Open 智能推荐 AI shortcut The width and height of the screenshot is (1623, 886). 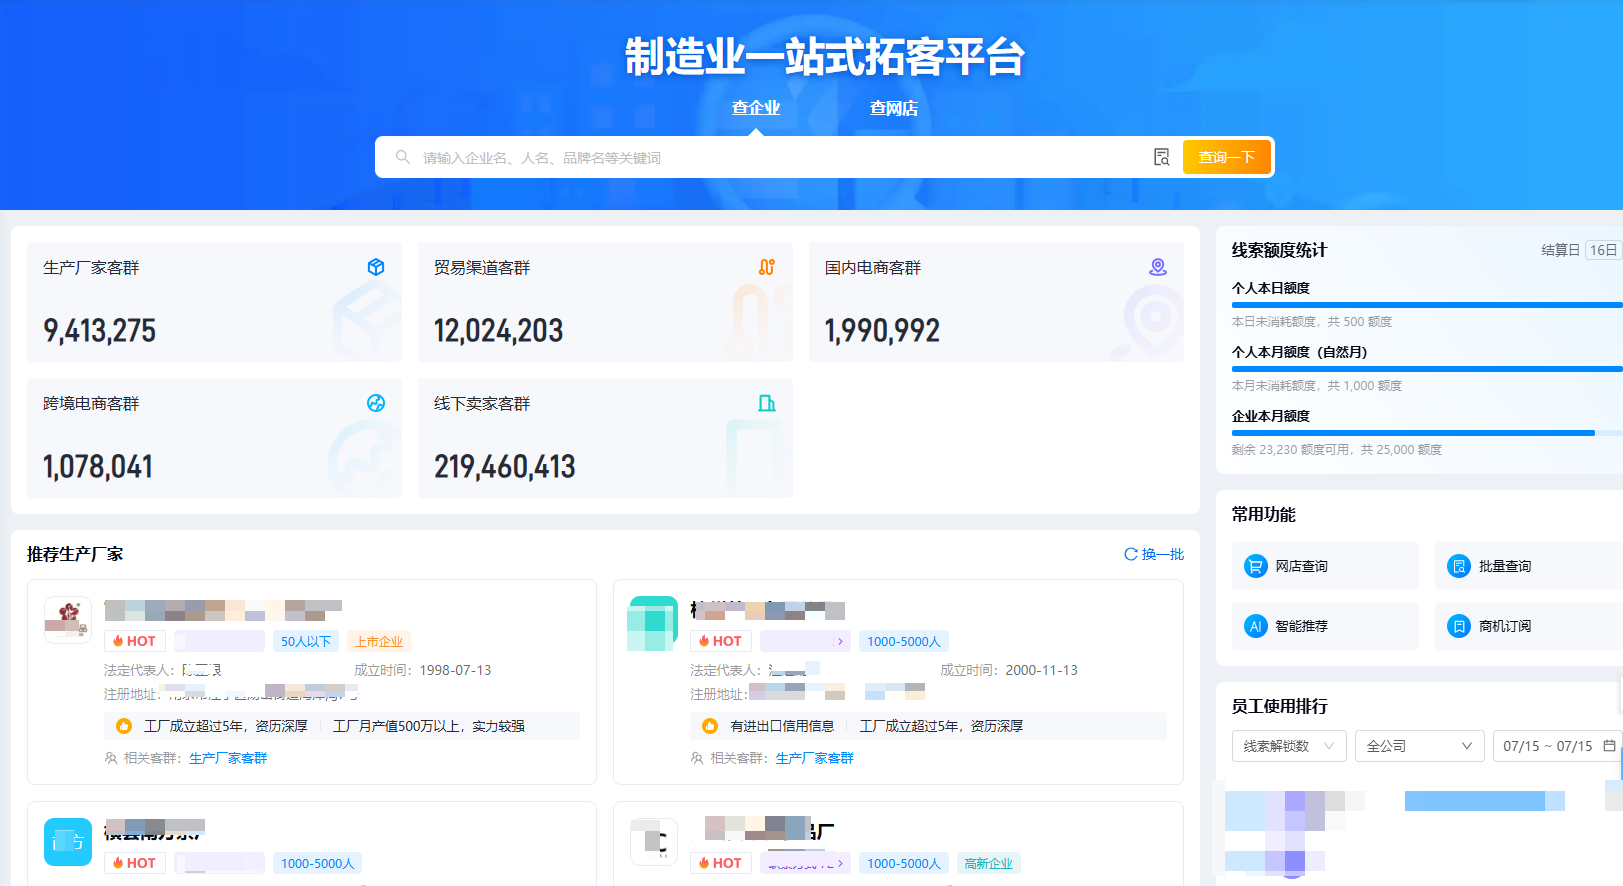pyautogui.click(x=1324, y=626)
